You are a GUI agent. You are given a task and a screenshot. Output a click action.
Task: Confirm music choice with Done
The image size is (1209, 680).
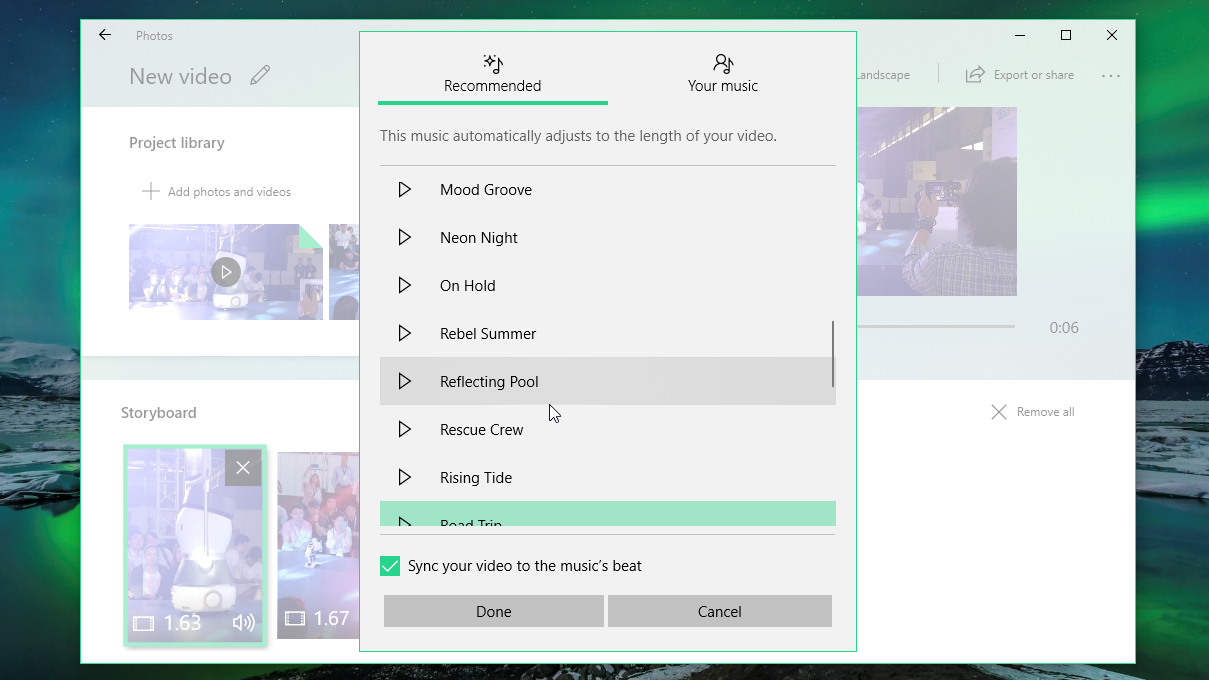click(x=493, y=610)
